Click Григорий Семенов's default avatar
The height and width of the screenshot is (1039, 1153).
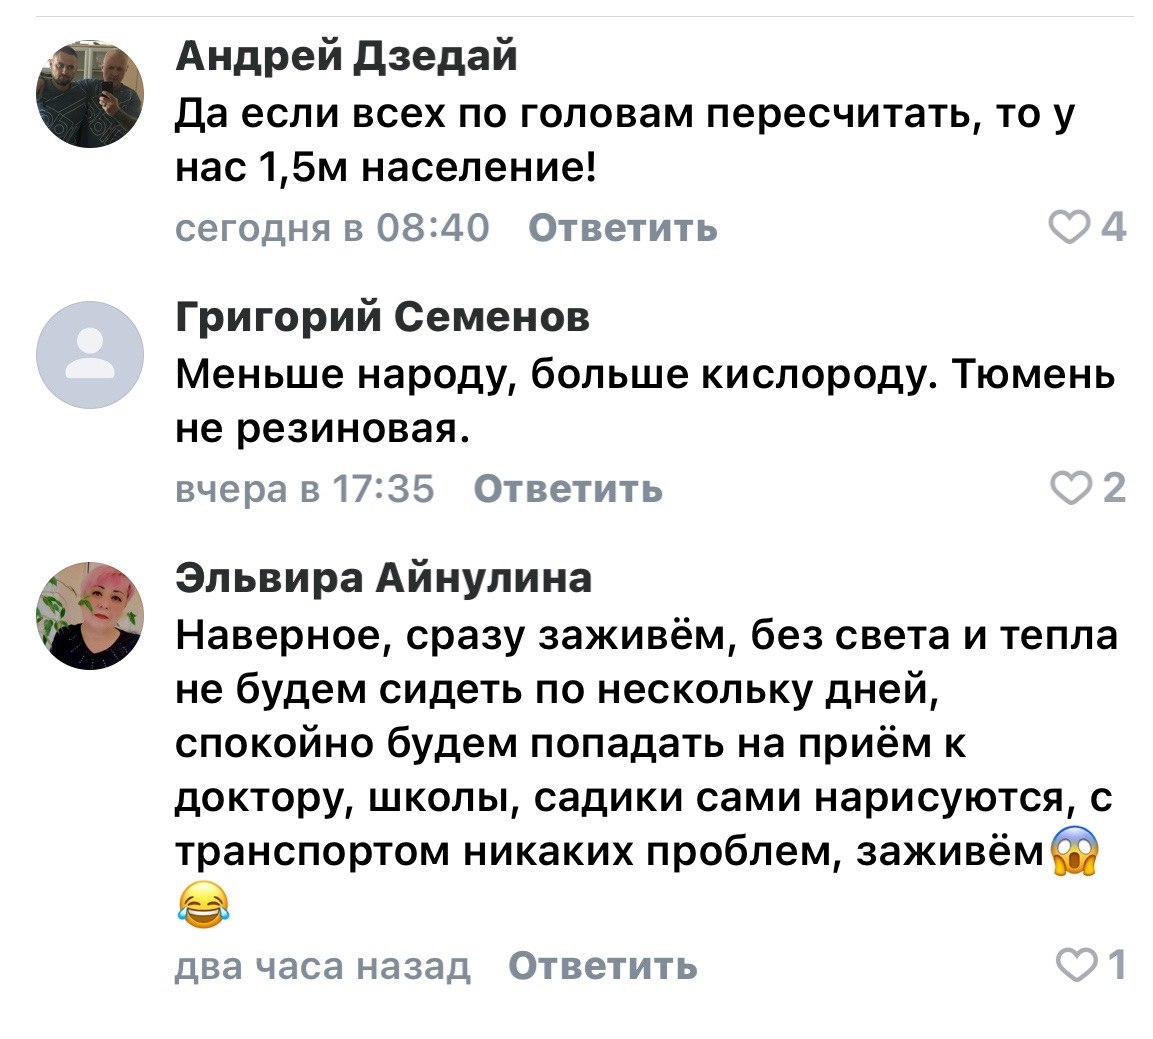click(x=90, y=354)
